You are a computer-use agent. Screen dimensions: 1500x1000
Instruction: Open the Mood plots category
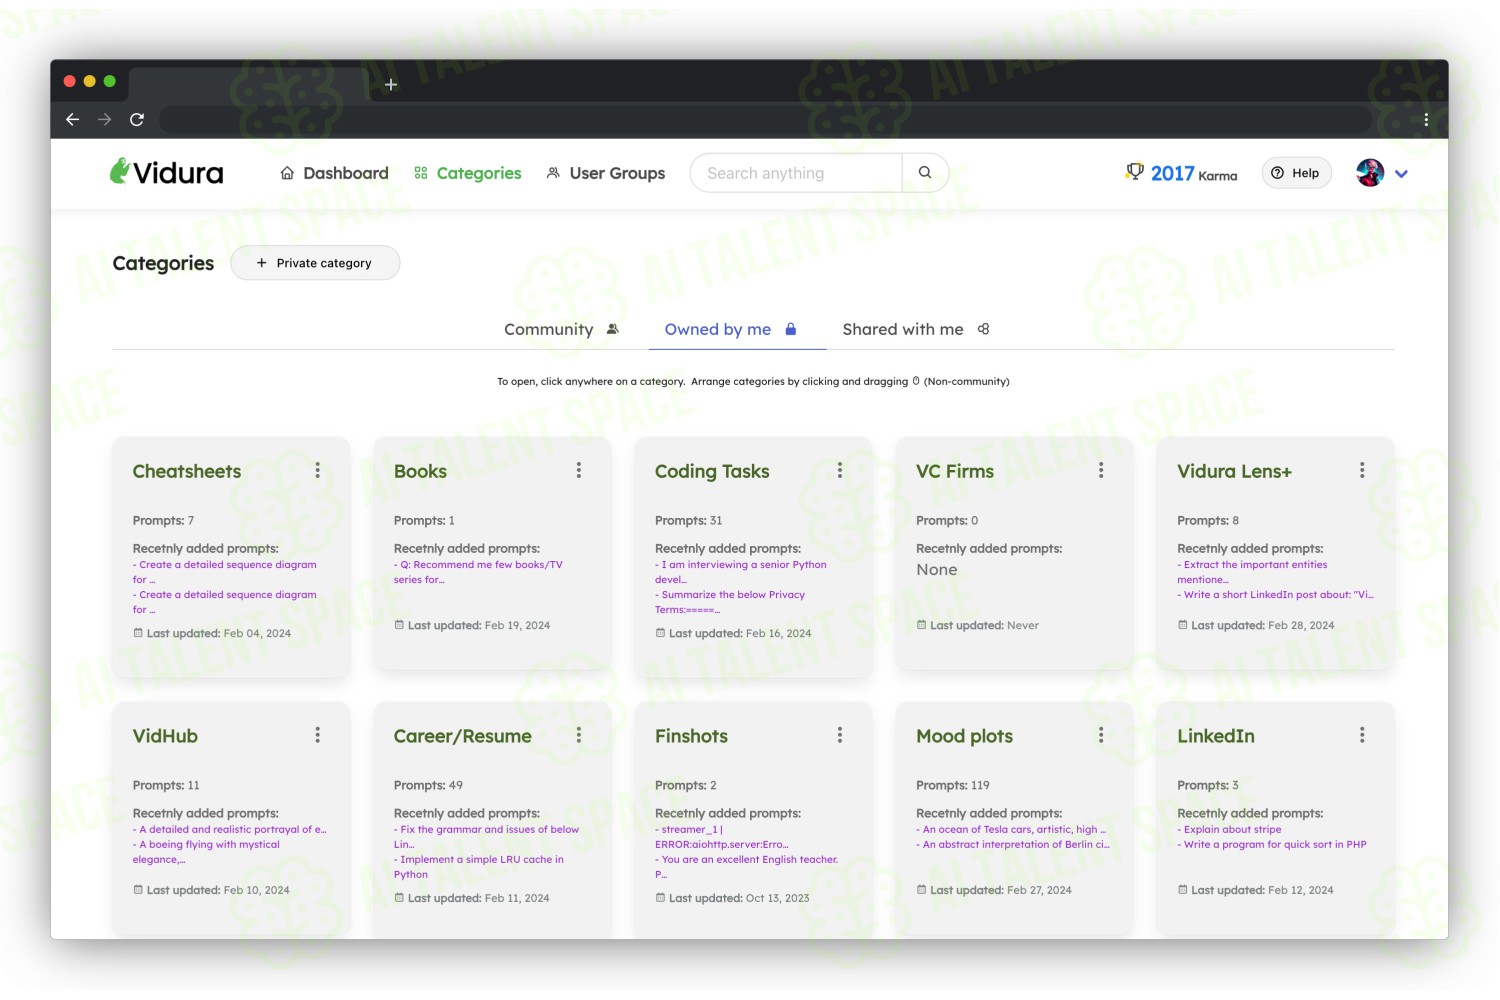964,736
